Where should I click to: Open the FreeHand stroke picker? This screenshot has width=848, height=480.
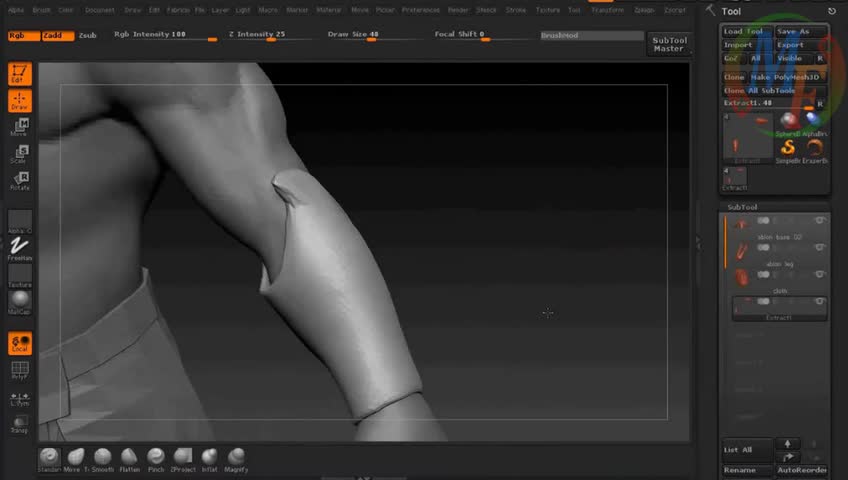19,249
